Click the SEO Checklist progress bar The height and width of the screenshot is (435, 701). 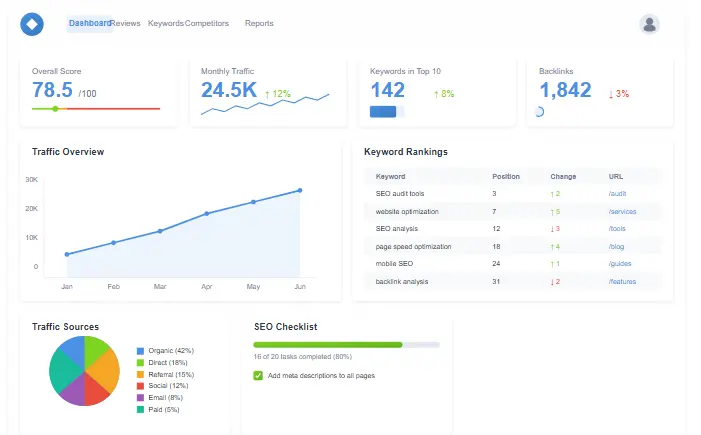click(346, 344)
